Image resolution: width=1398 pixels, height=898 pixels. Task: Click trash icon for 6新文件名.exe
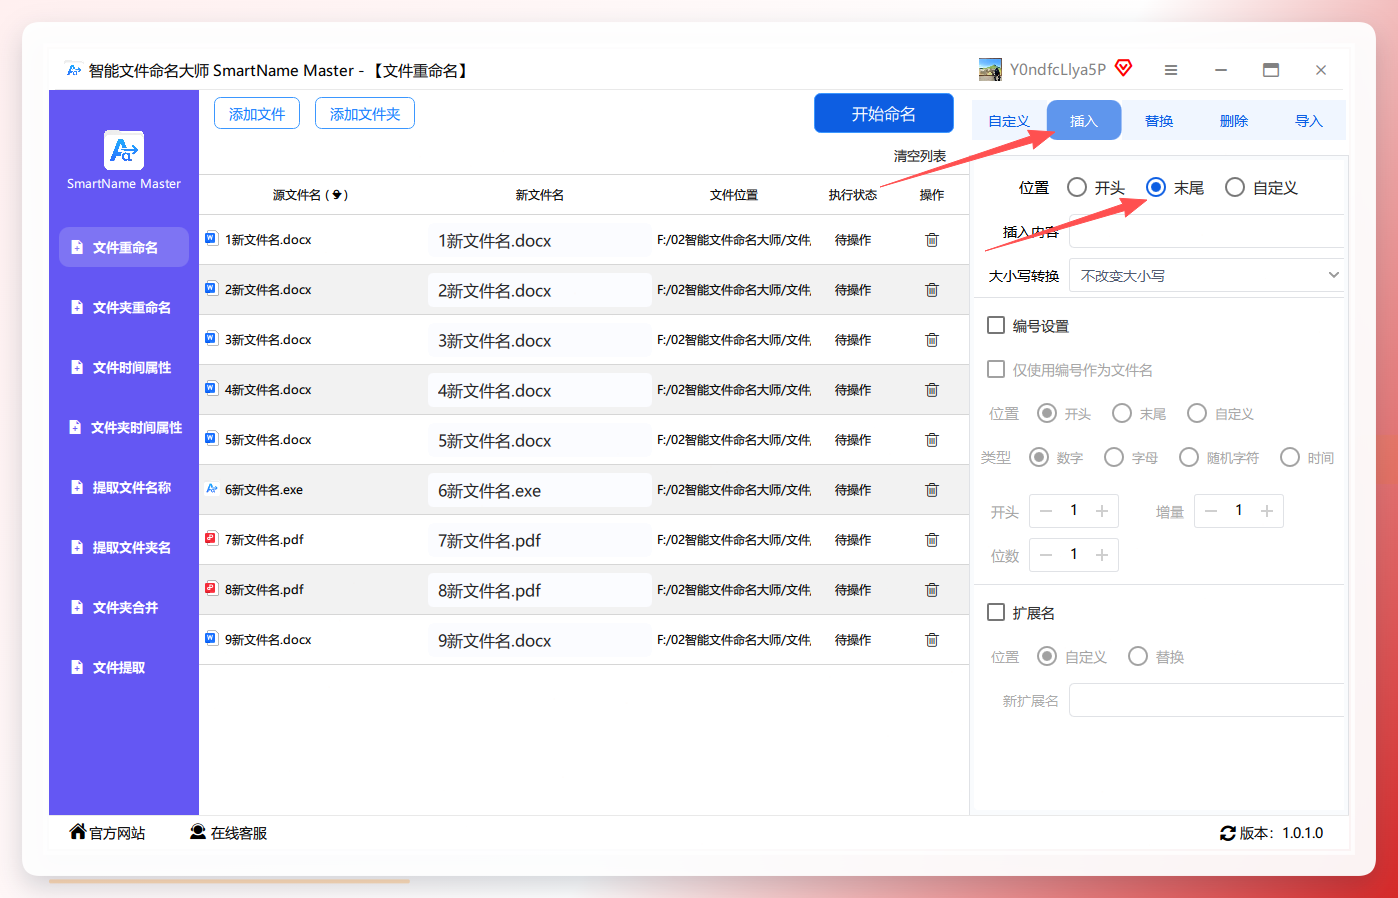coord(932,490)
